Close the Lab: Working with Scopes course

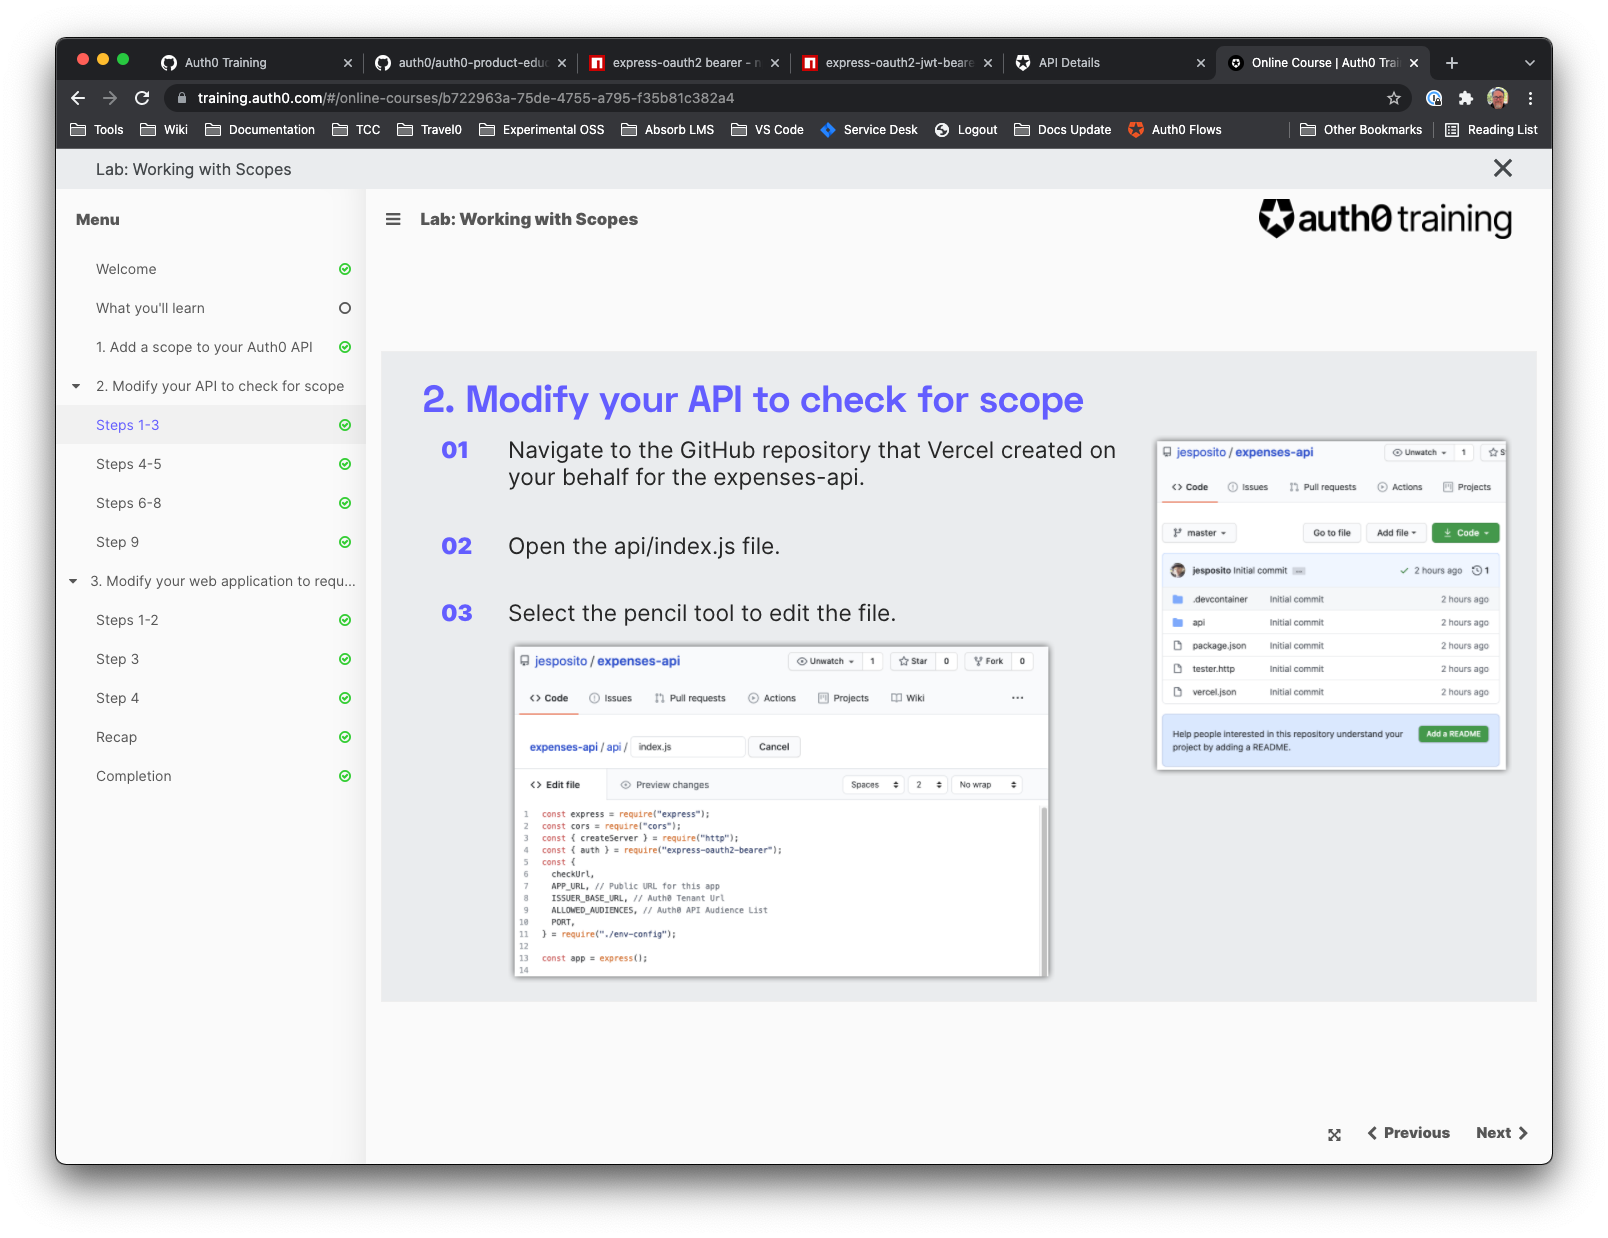1502,168
